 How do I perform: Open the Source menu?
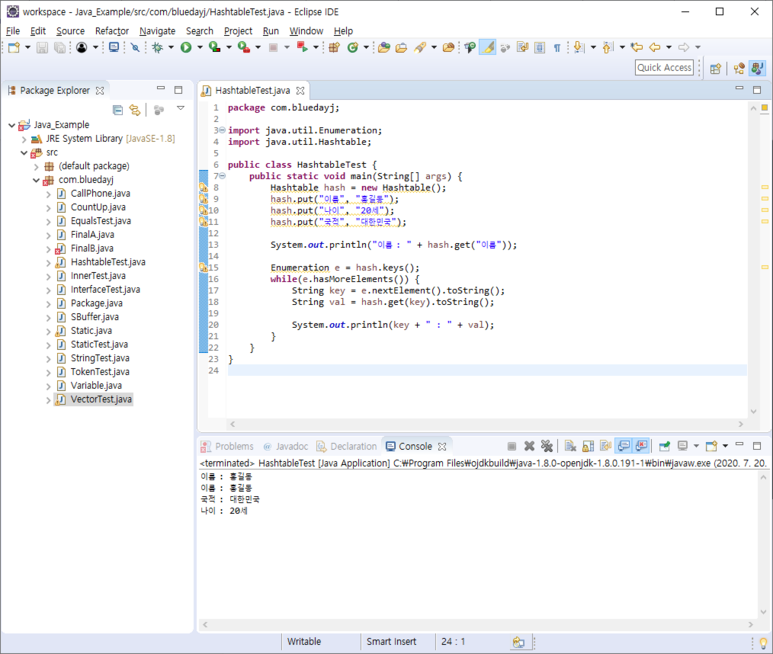[70, 31]
